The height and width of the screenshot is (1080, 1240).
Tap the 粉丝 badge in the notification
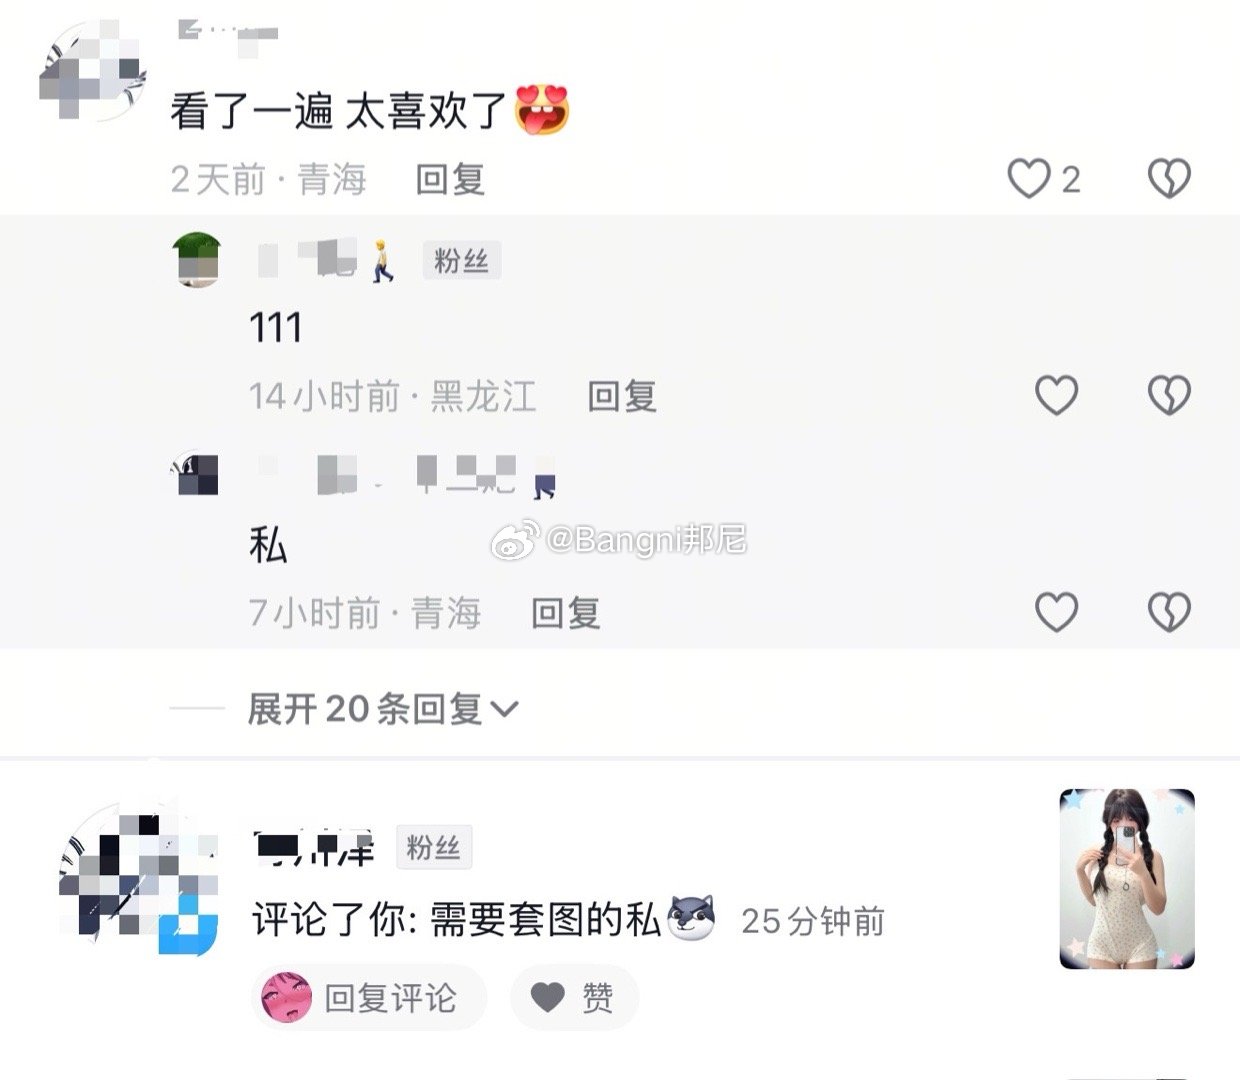tap(433, 847)
